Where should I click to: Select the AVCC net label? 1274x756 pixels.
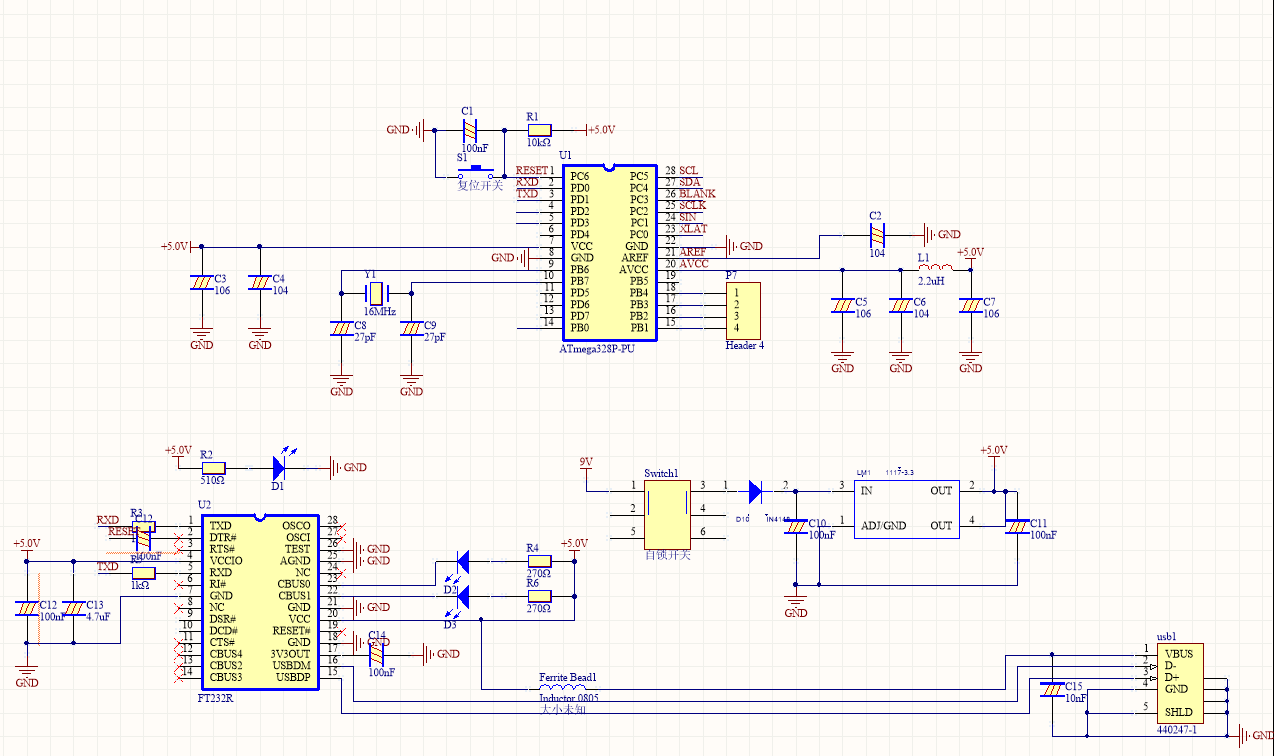click(695, 264)
